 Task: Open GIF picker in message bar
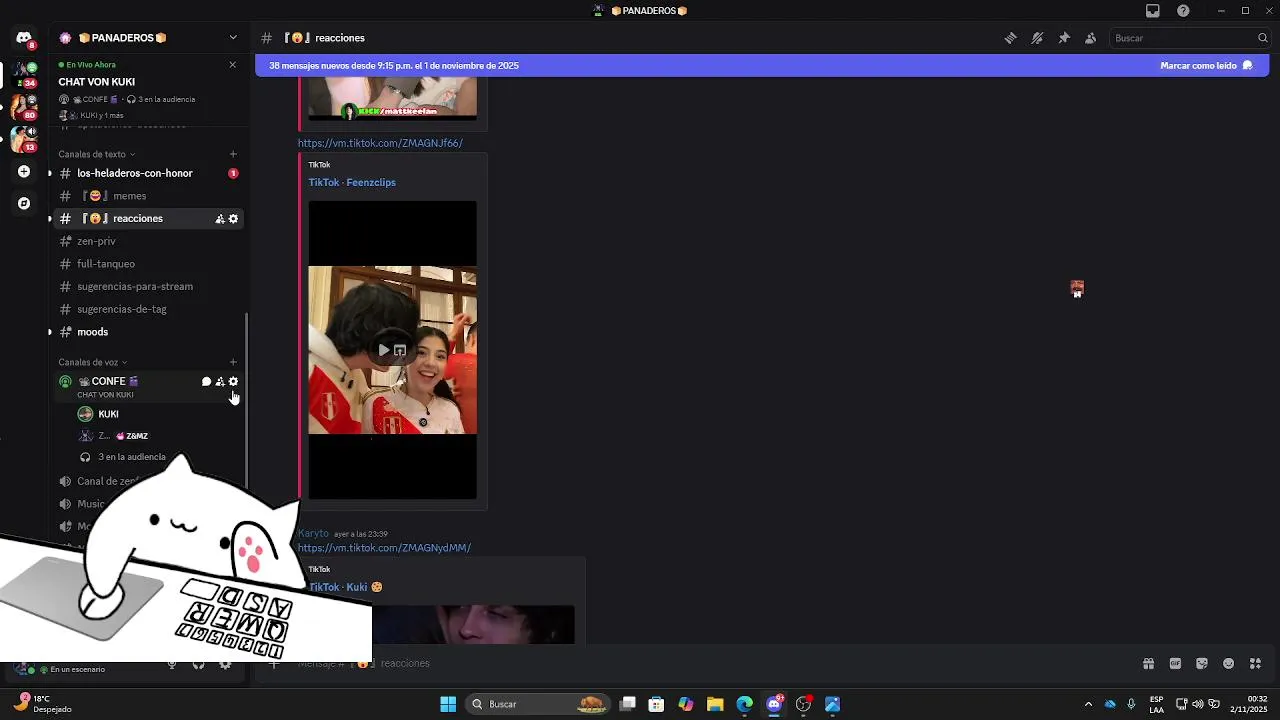point(1175,663)
